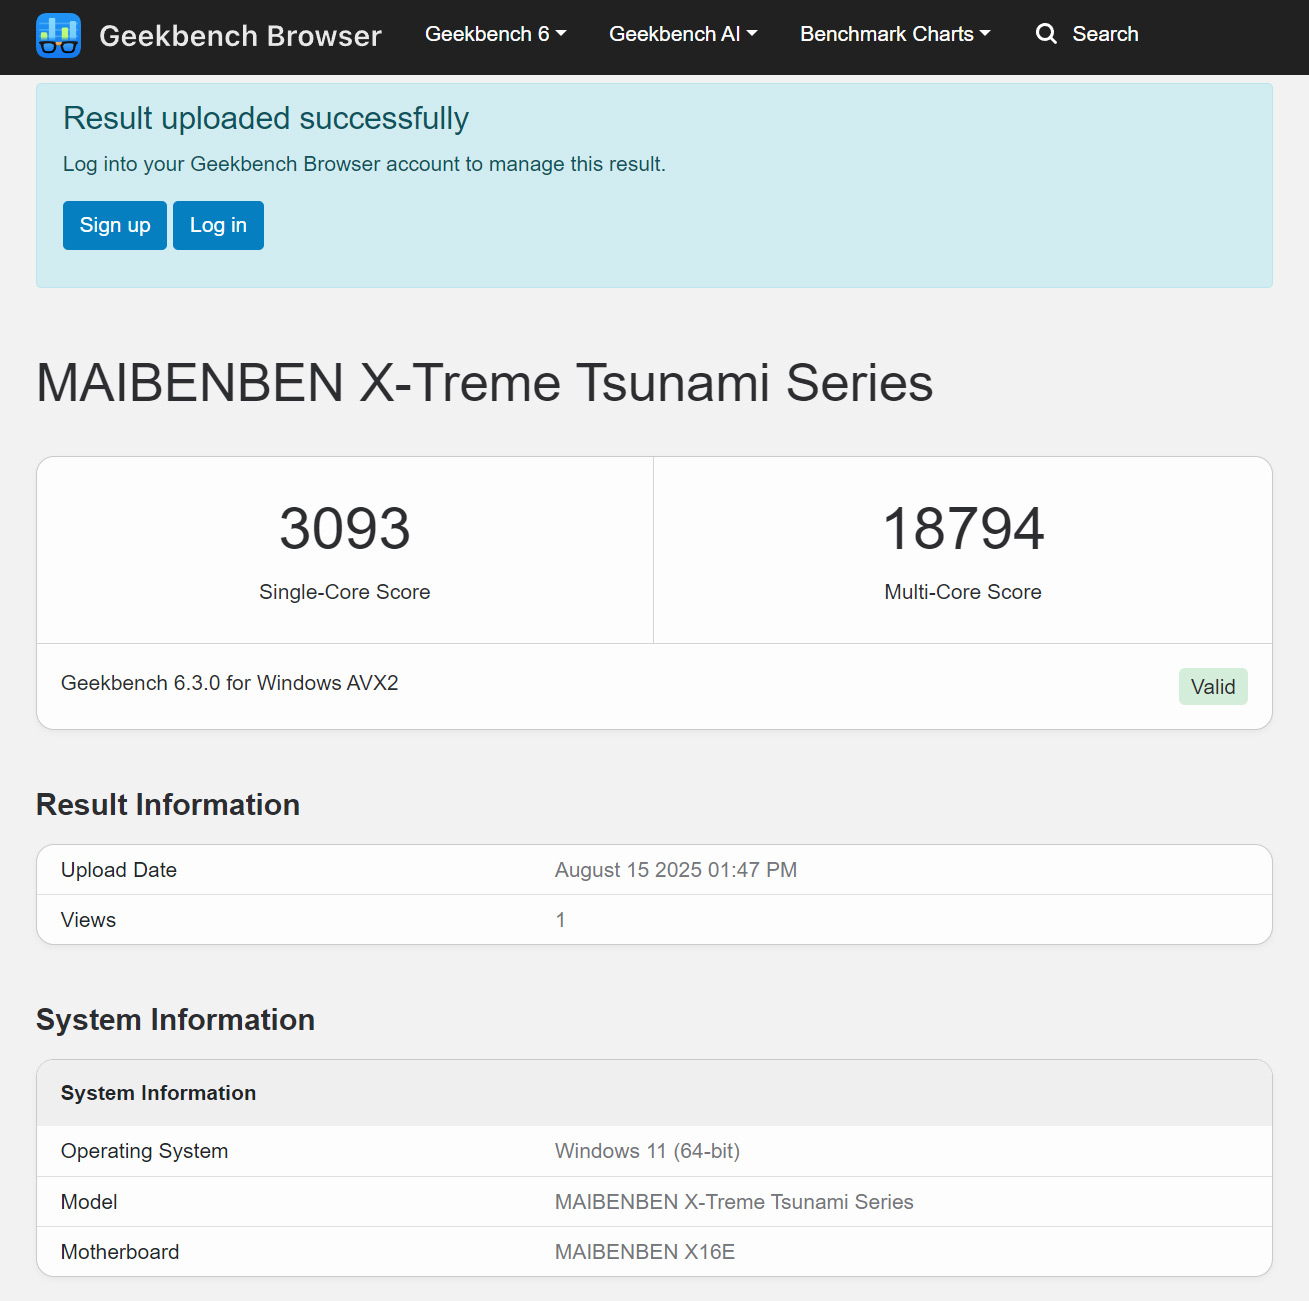Expand the Geekbench 6 dropdown menu
This screenshot has height=1301, width=1309.
(496, 34)
